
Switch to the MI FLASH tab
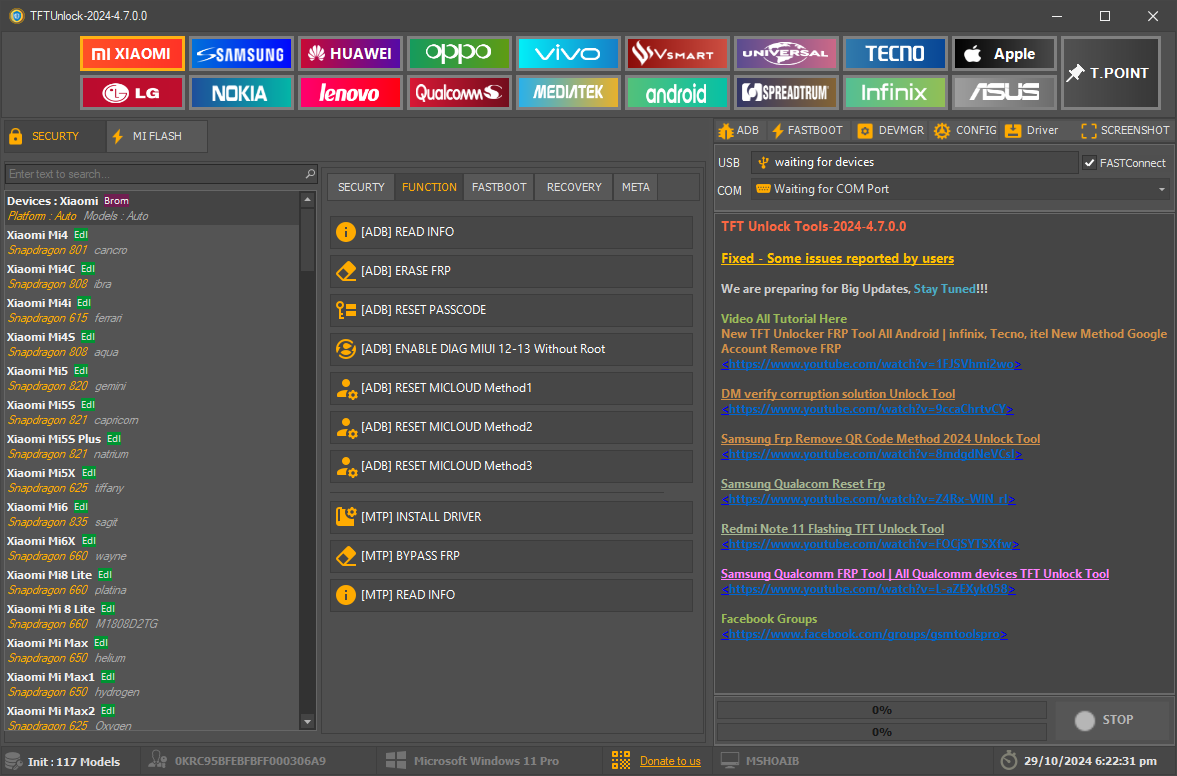[157, 137]
